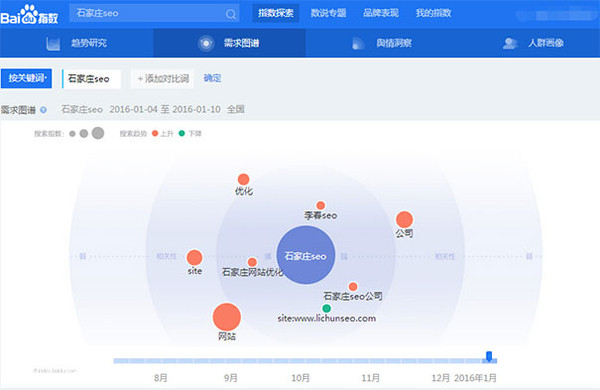Open 品牌表现 menu item
600x390 pixels.
381,13
